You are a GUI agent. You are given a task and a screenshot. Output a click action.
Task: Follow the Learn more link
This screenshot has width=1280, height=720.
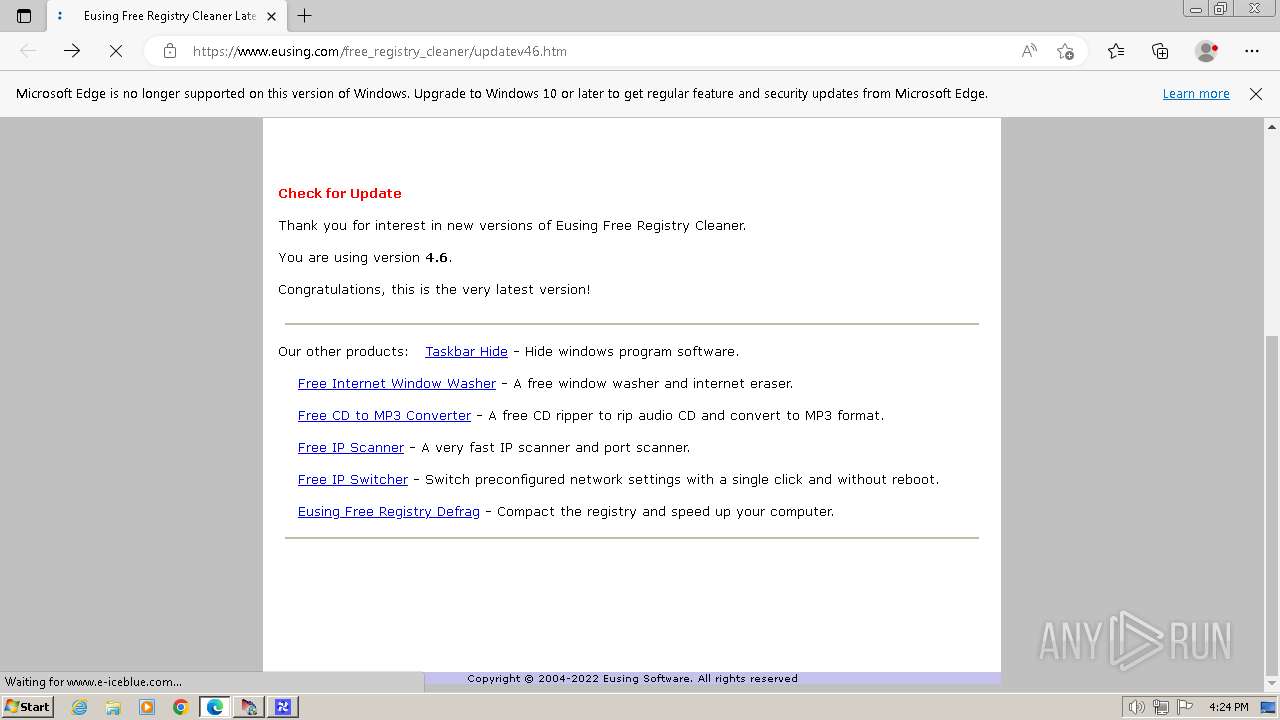click(x=1196, y=94)
